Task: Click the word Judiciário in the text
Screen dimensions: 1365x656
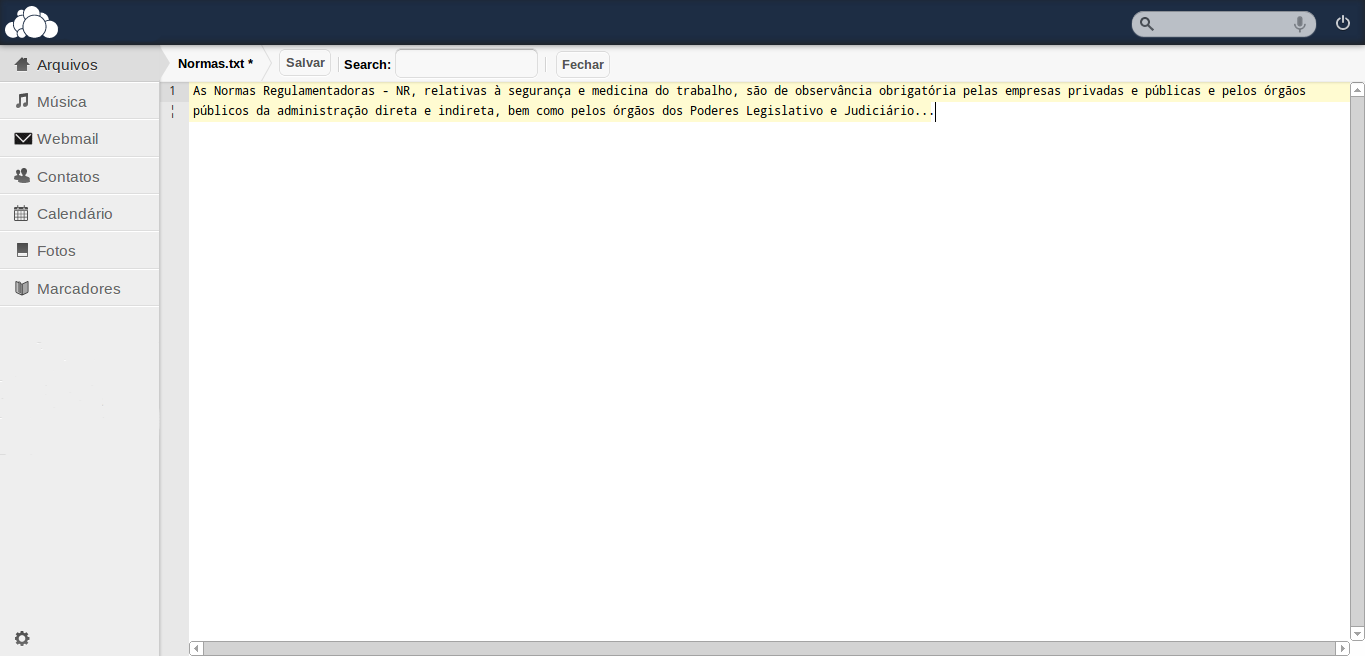Action: click(x=879, y=111)
